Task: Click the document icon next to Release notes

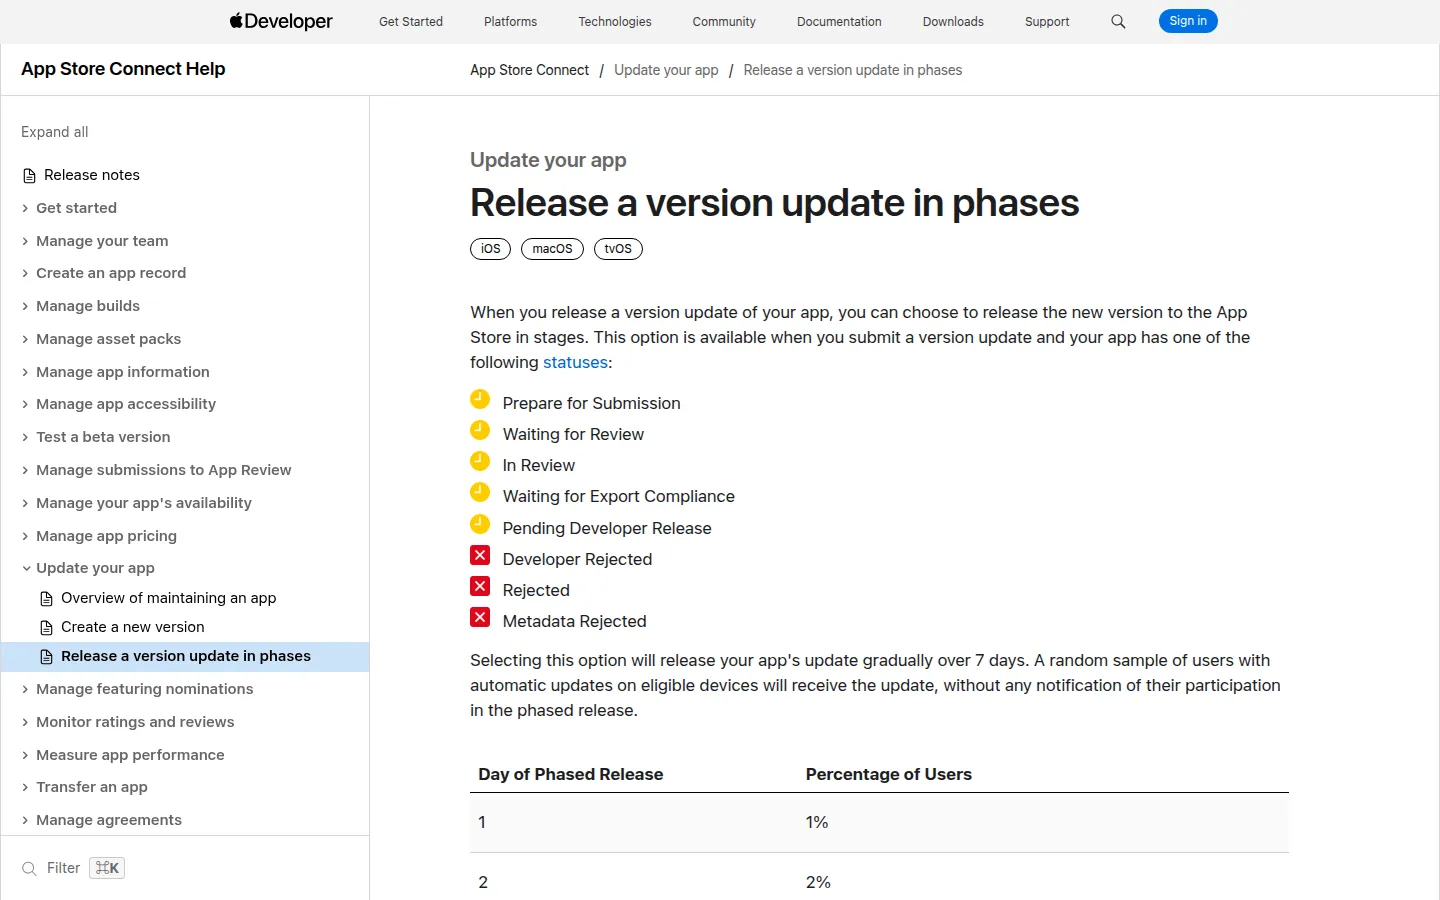Action: [29, 176]
